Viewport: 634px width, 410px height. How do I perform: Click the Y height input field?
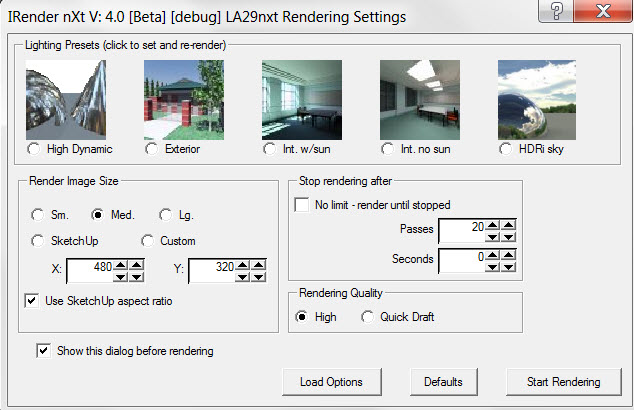click(x=217, y=270)
